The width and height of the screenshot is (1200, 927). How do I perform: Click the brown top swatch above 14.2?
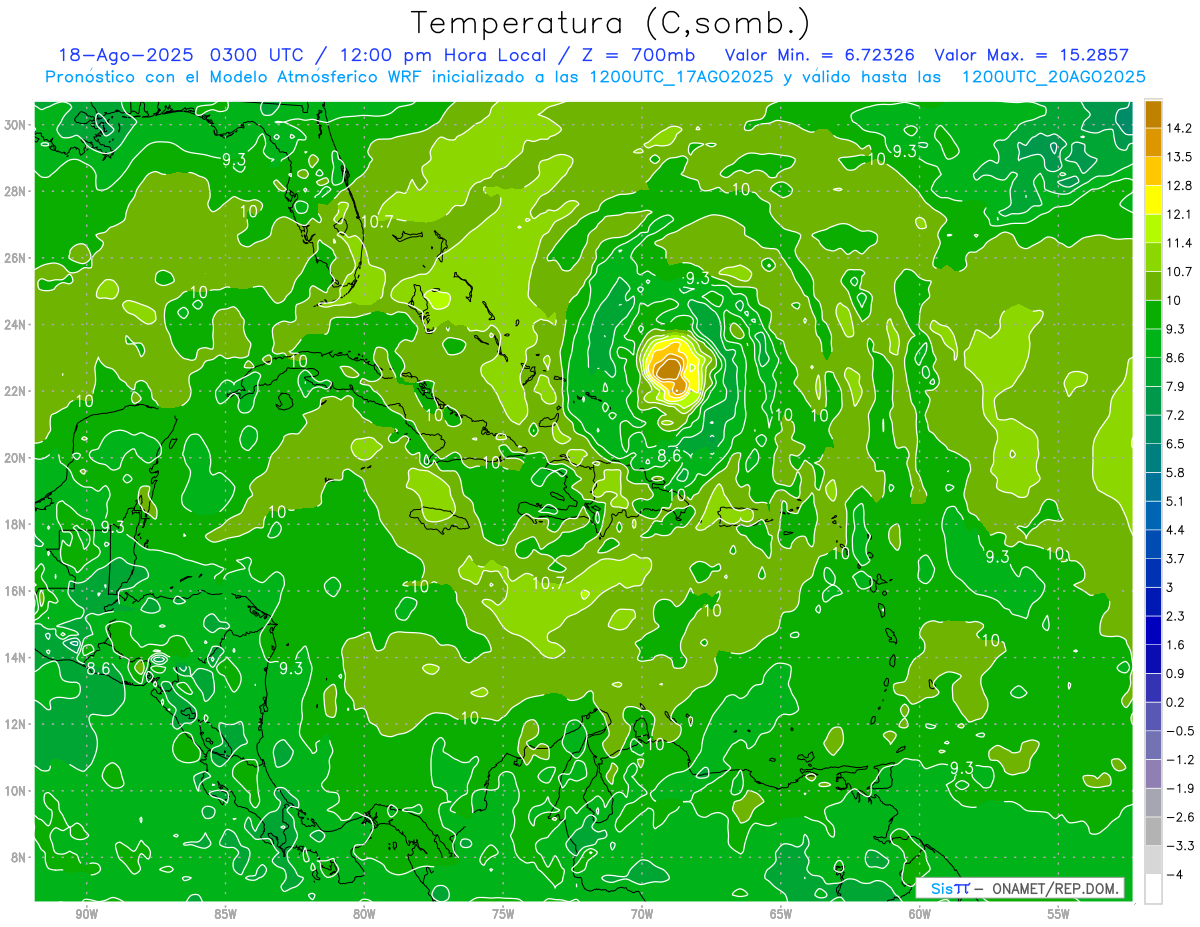[1153, 113]
